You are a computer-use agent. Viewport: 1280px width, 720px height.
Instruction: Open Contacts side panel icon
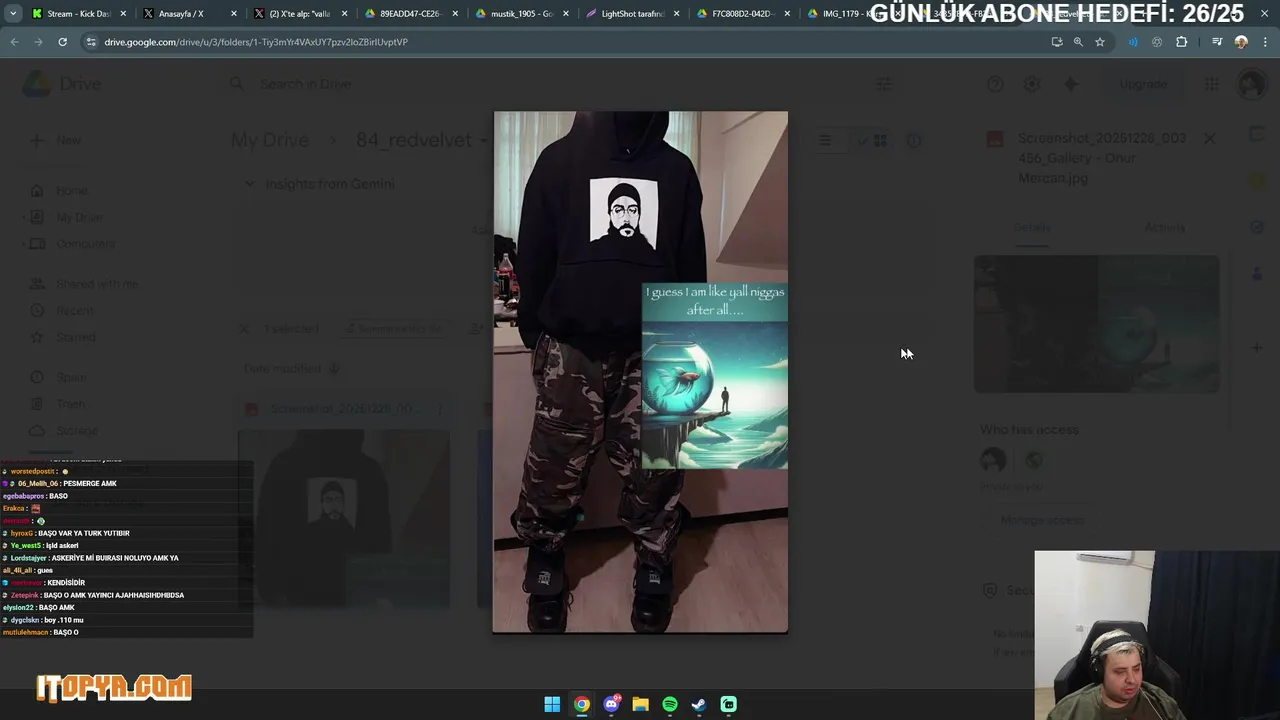(1258, 274)
